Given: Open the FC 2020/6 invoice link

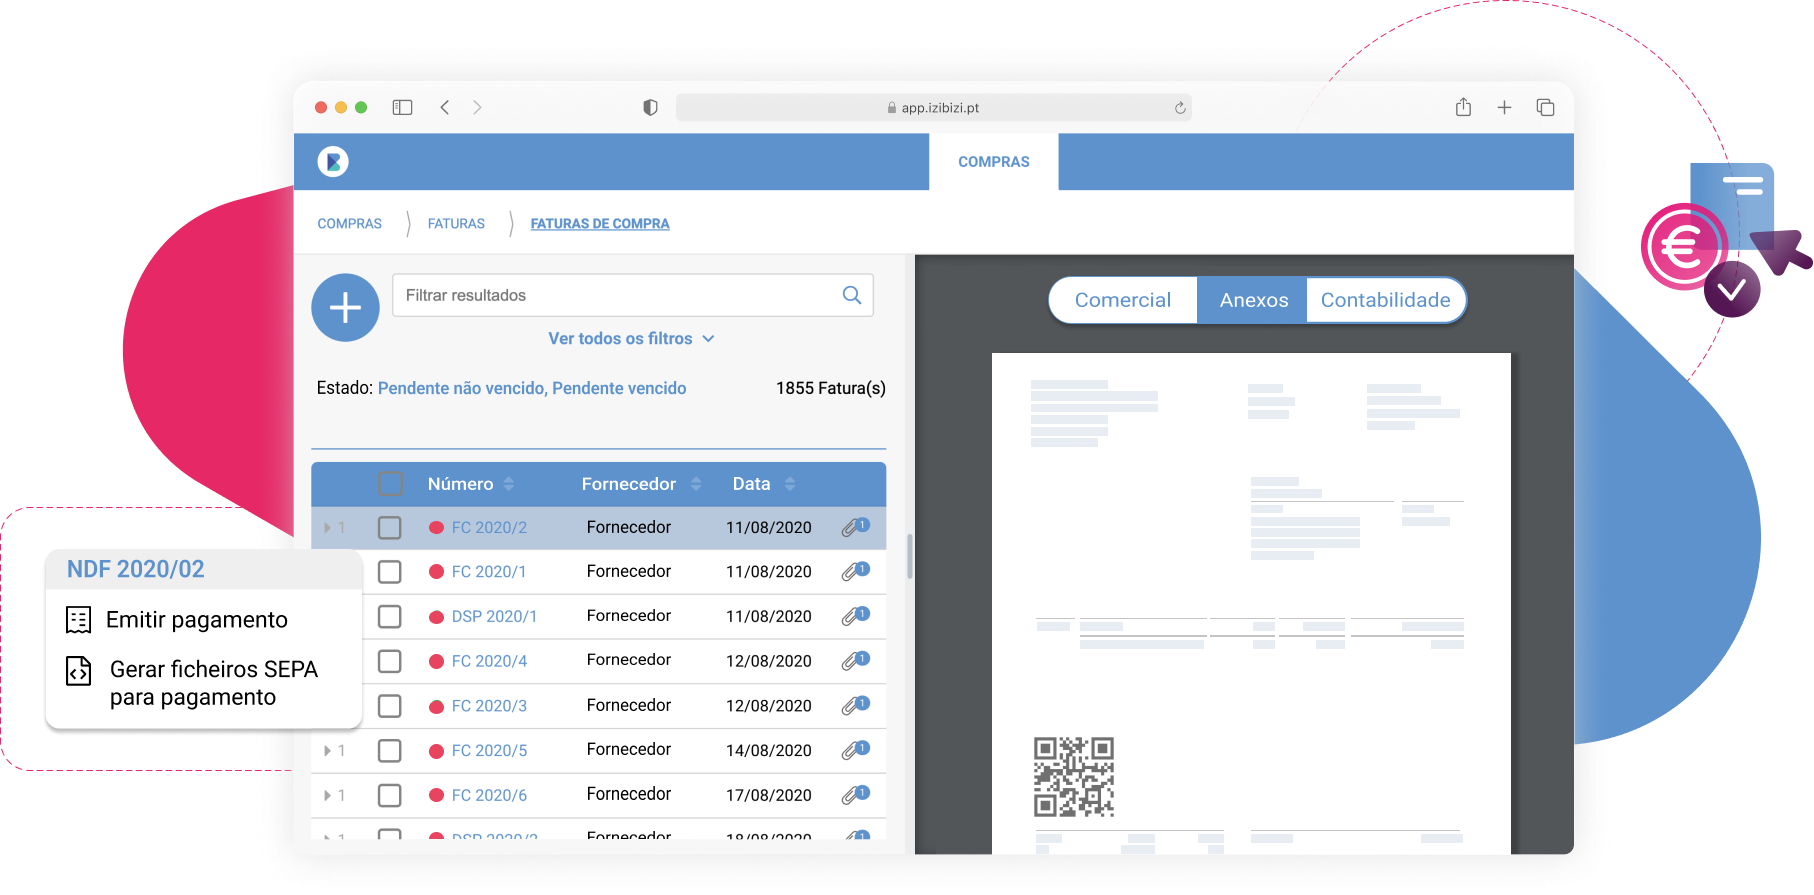Looking at the screenshot, I should [x=489, y=795].
